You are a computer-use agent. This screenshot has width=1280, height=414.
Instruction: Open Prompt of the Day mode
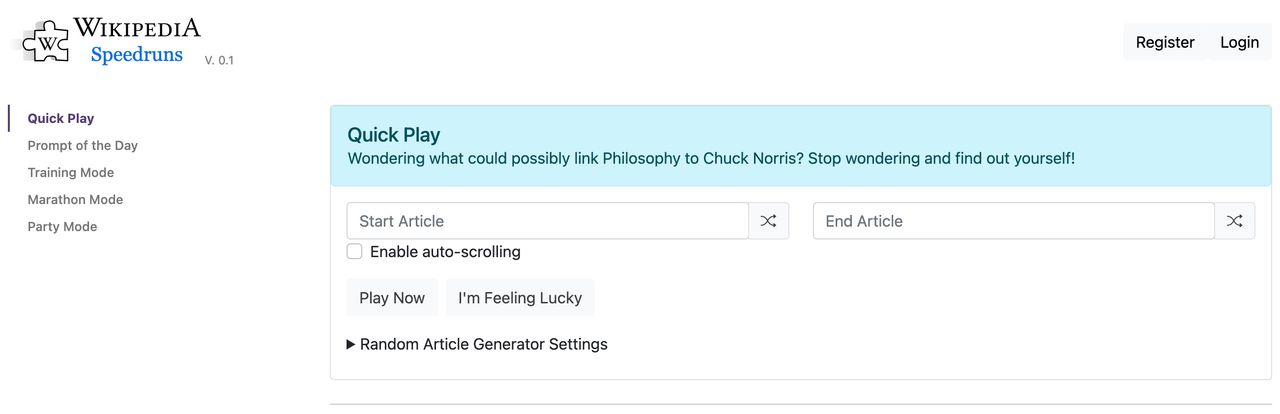click(x=83, y=146)
